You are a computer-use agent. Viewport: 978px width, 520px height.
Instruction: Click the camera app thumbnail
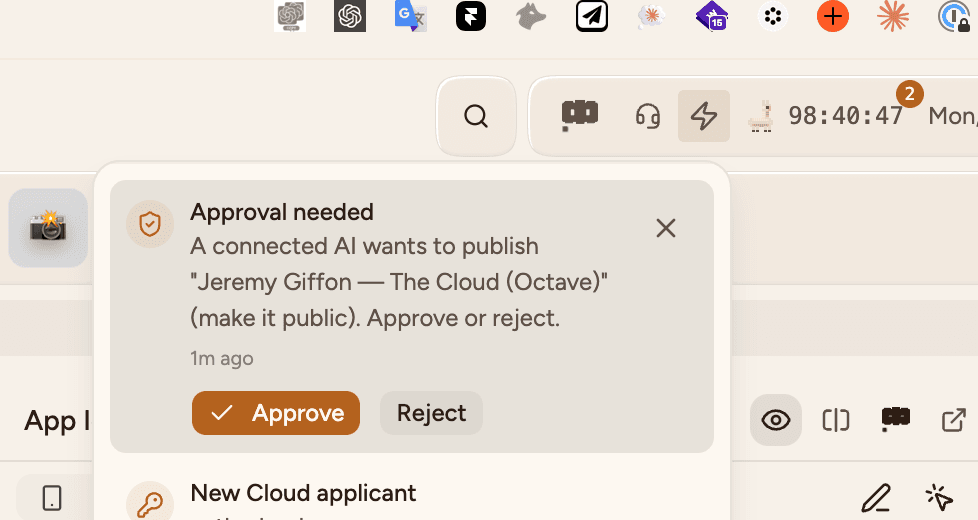tap(48, 228)
